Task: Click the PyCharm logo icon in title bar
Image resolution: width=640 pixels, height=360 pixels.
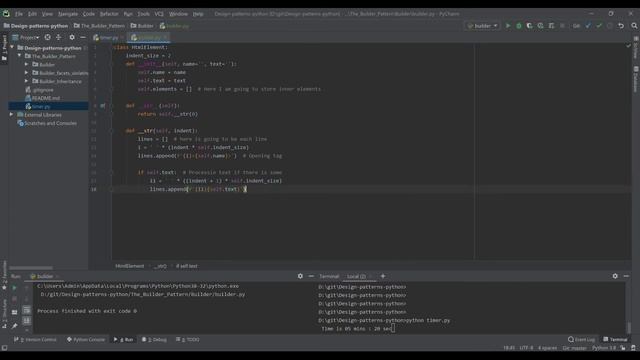Action: (x=6, y=13)
